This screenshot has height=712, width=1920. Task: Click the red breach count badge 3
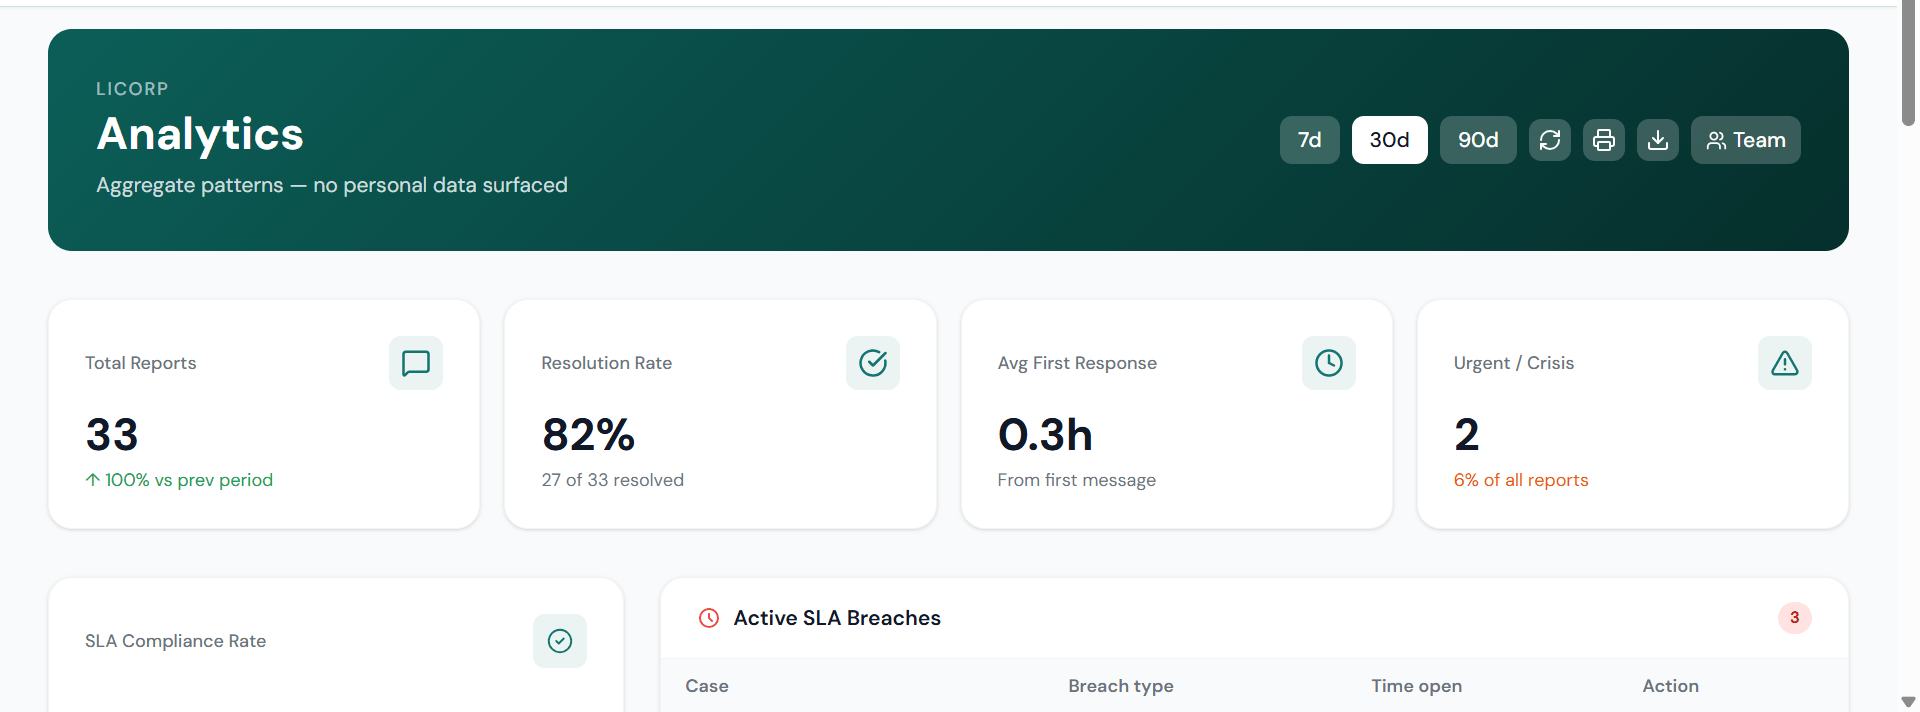click(x=1795, y=618)
